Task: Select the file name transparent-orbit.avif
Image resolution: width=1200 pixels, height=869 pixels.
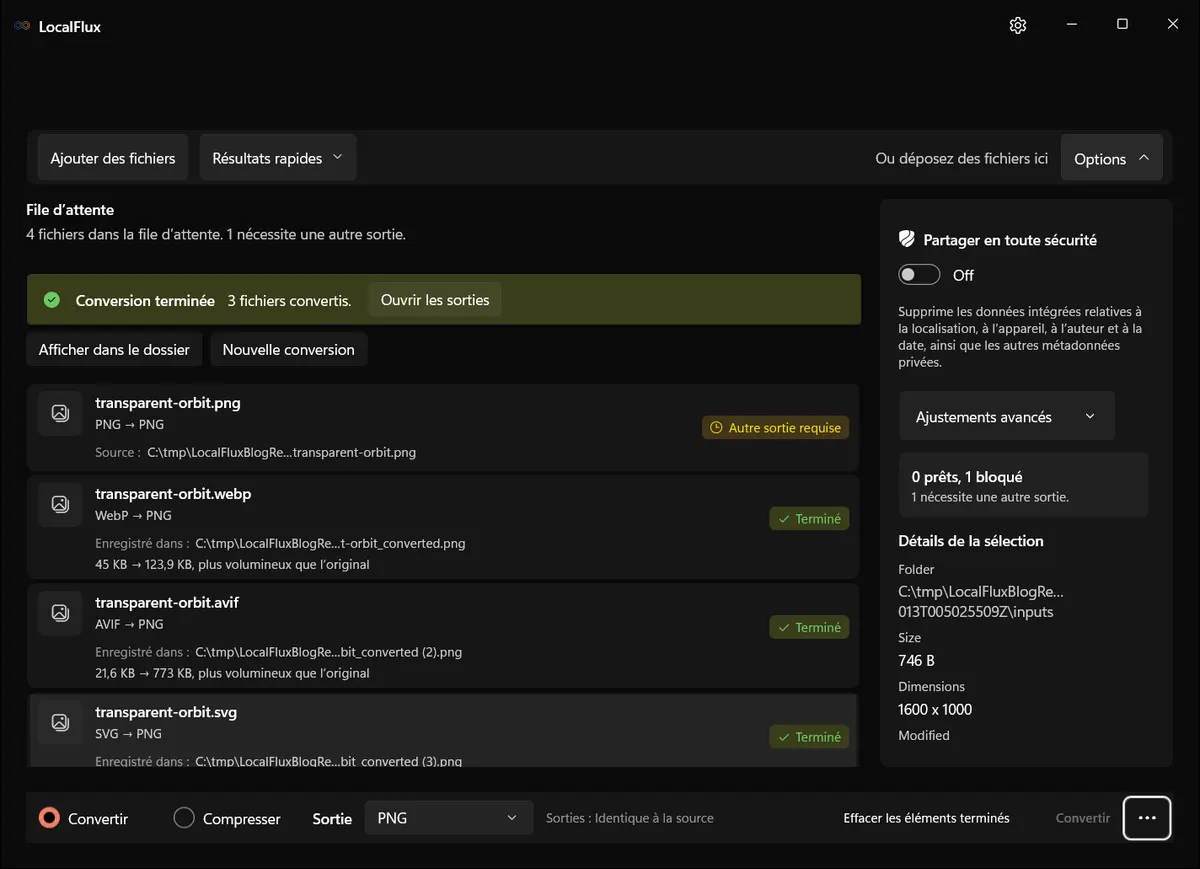Action: coord(167,603)
